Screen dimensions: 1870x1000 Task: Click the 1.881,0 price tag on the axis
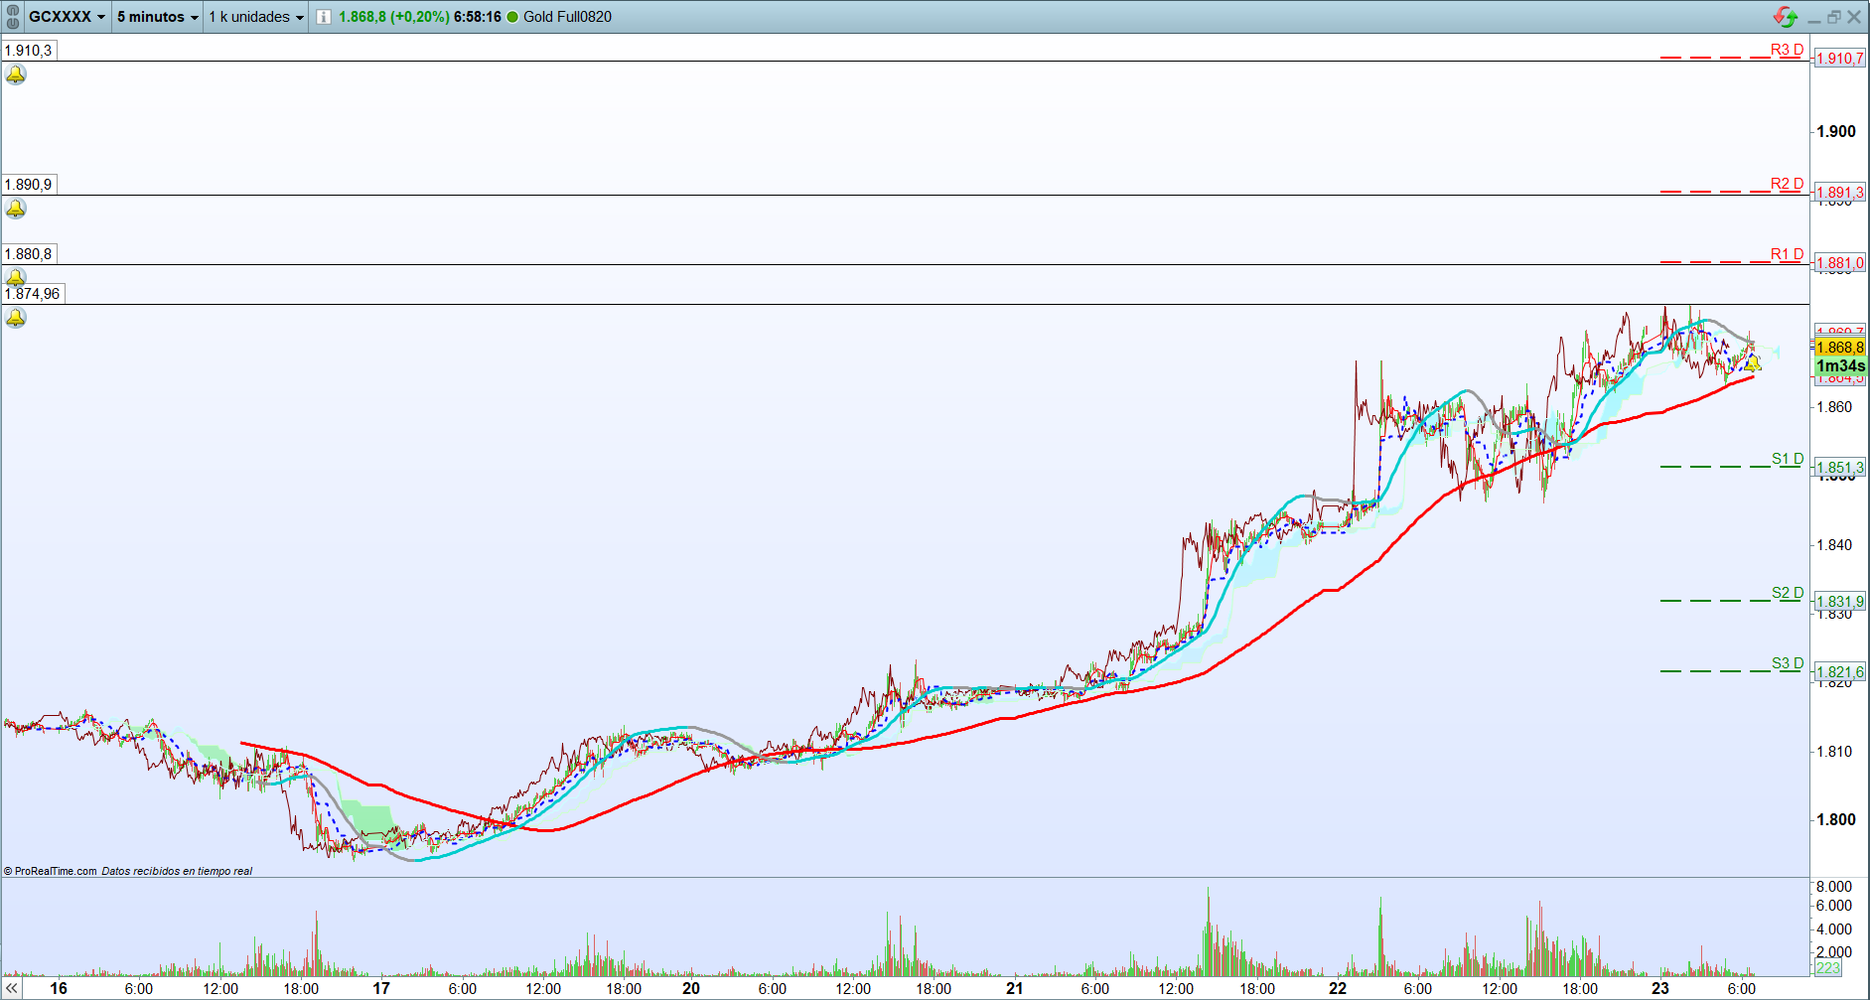pos(1840,263)
